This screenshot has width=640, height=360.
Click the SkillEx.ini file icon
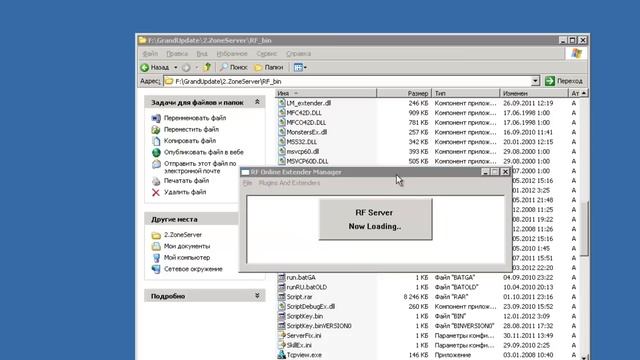tap(281, 345)
